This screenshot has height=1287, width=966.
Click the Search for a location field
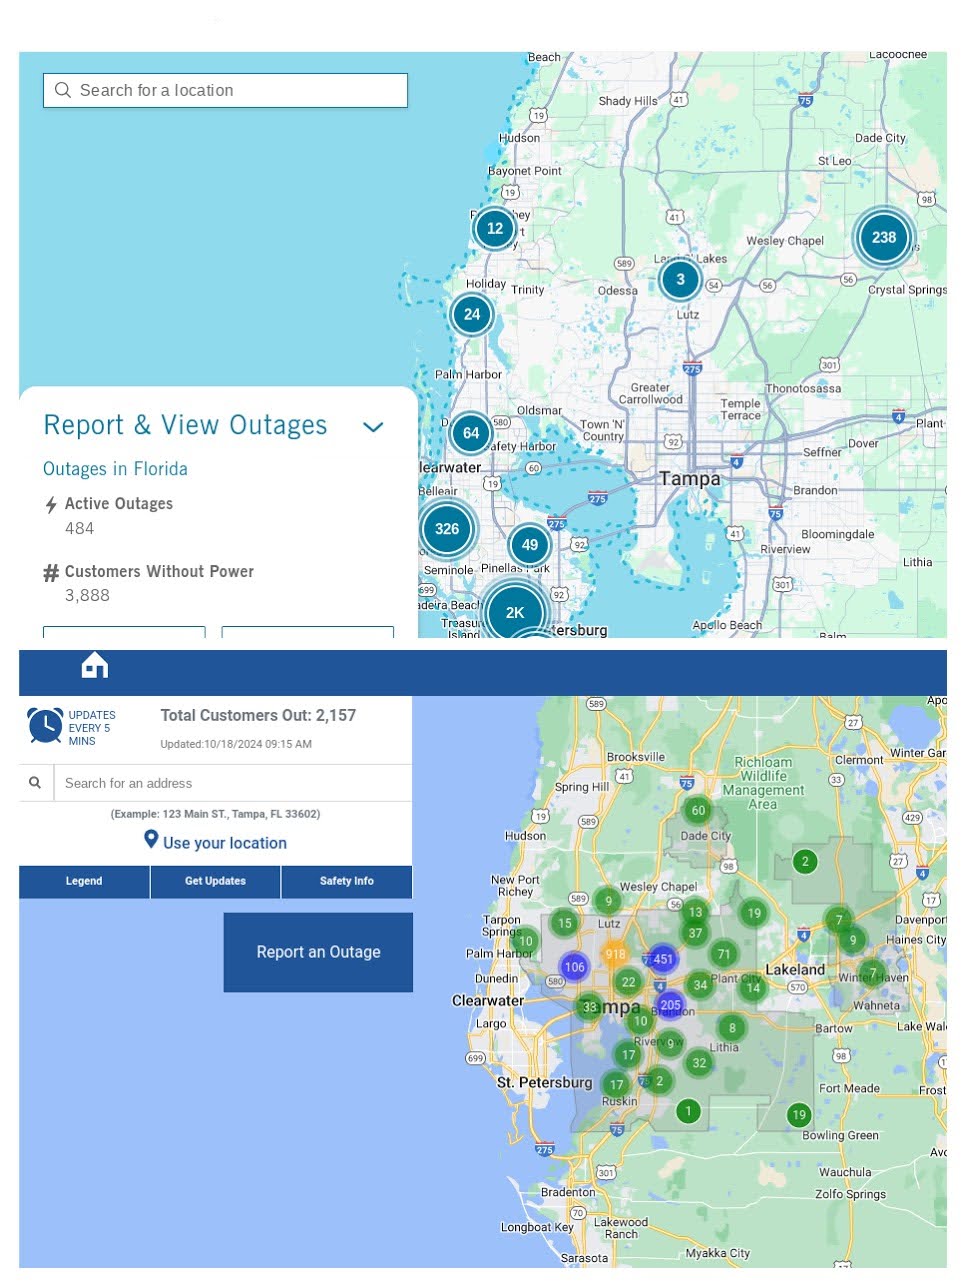(226, 90)
